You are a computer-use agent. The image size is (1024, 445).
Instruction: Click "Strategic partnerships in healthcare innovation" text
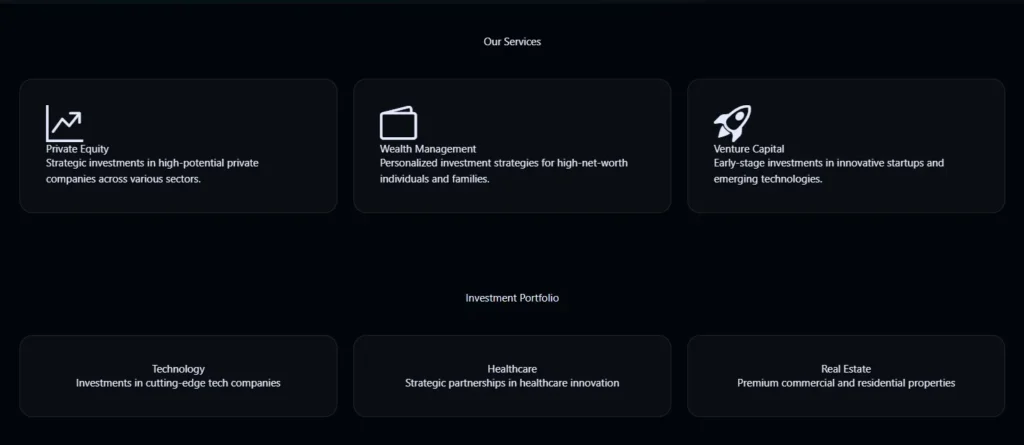click(x=512, y=383)
